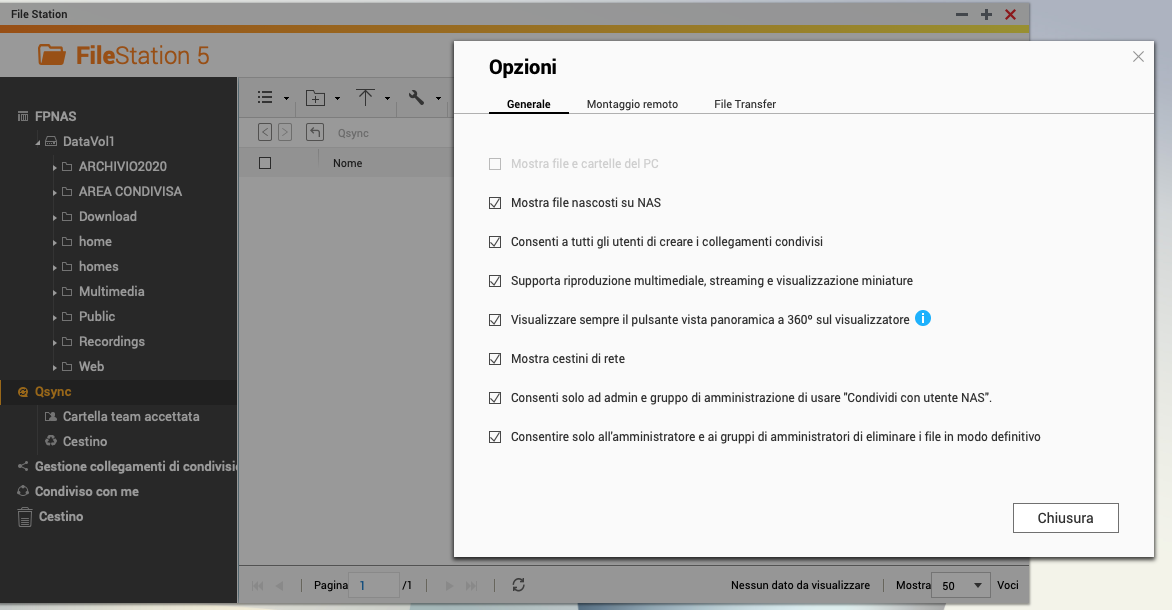
Task: Open the items per page dropdown
Action: 960,586
